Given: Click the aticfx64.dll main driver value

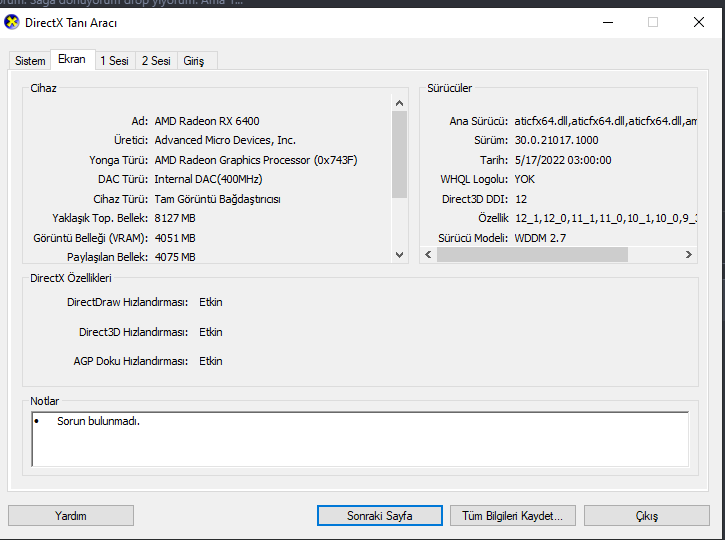Looking at the screenshot, I should (x=605, y=121).
